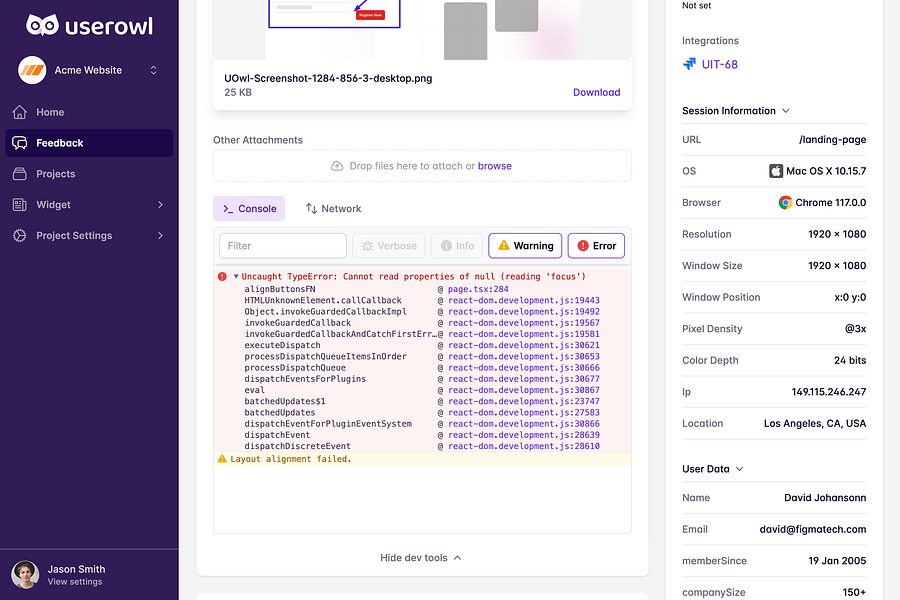
Task: Click the Projects stack icon
Action: tap(20, 174)
